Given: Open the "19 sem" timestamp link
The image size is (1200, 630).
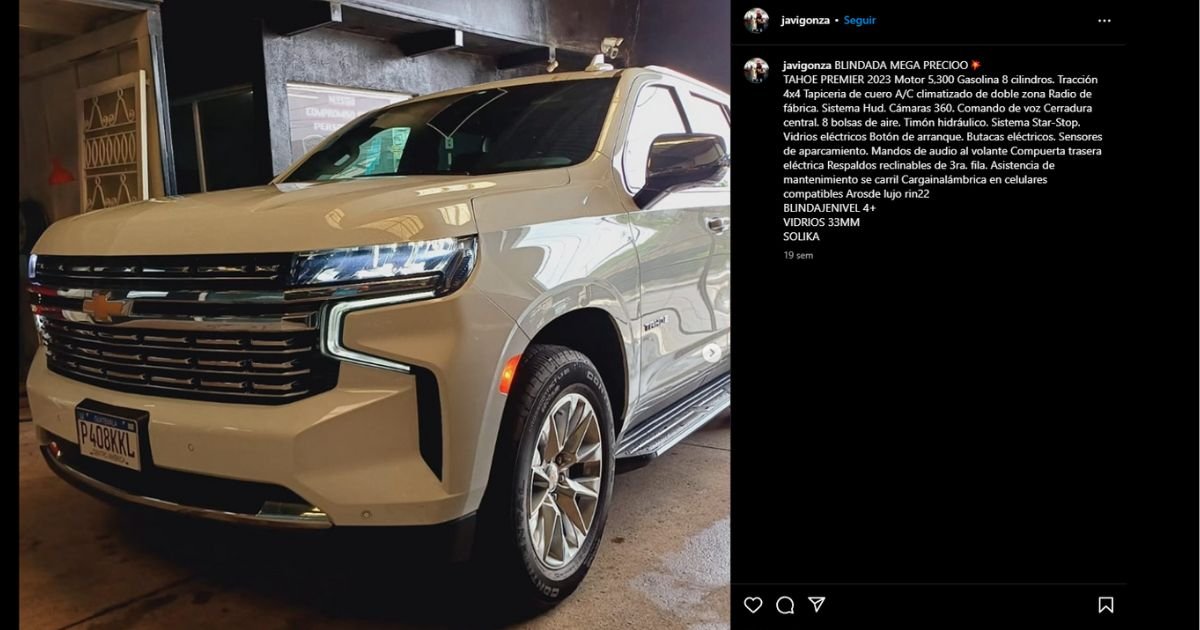Looking at the screenshot, I should pyautogui.click(x=798, y=255).
